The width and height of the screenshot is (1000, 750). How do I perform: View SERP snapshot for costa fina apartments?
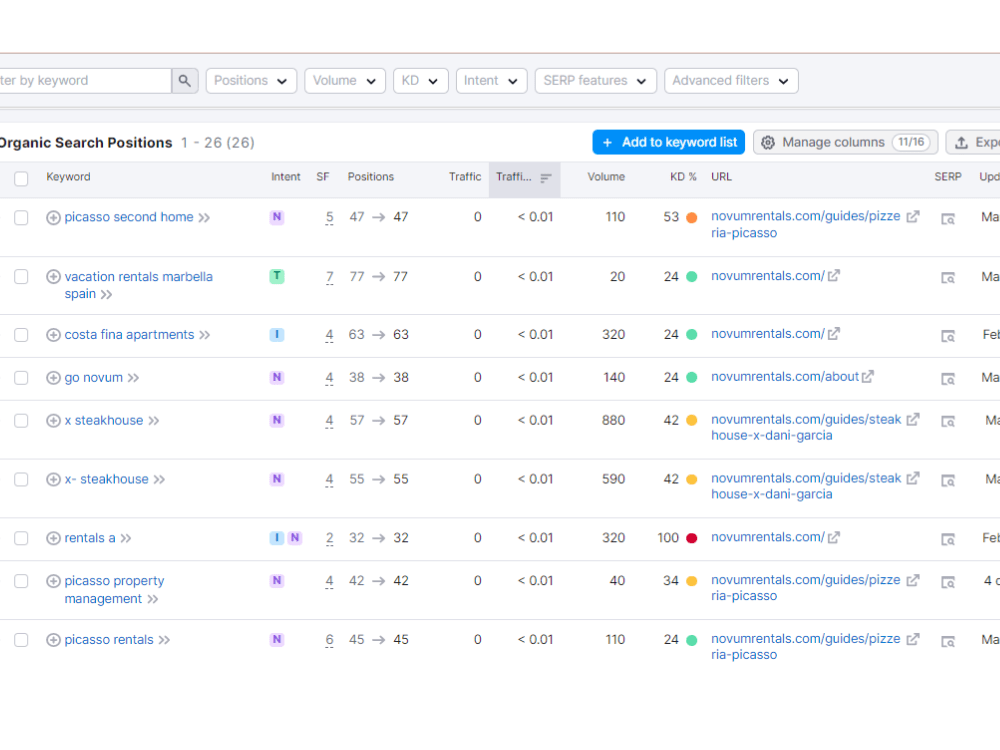click(948, 336)
